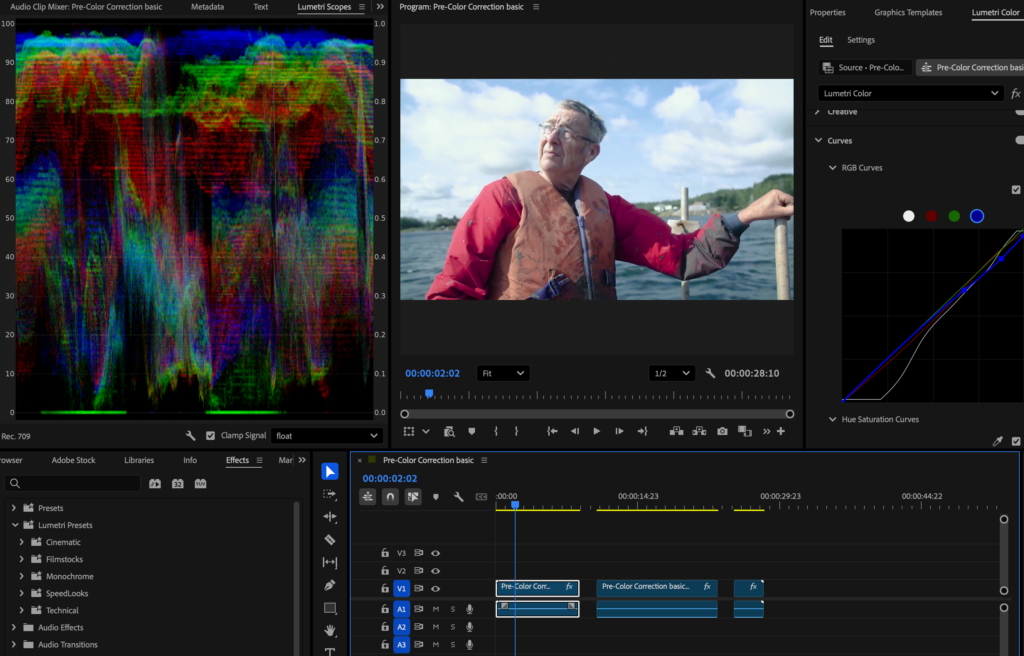Switch to the Libraries tab
Viewport: 1024px width, 656px height.
139,460
